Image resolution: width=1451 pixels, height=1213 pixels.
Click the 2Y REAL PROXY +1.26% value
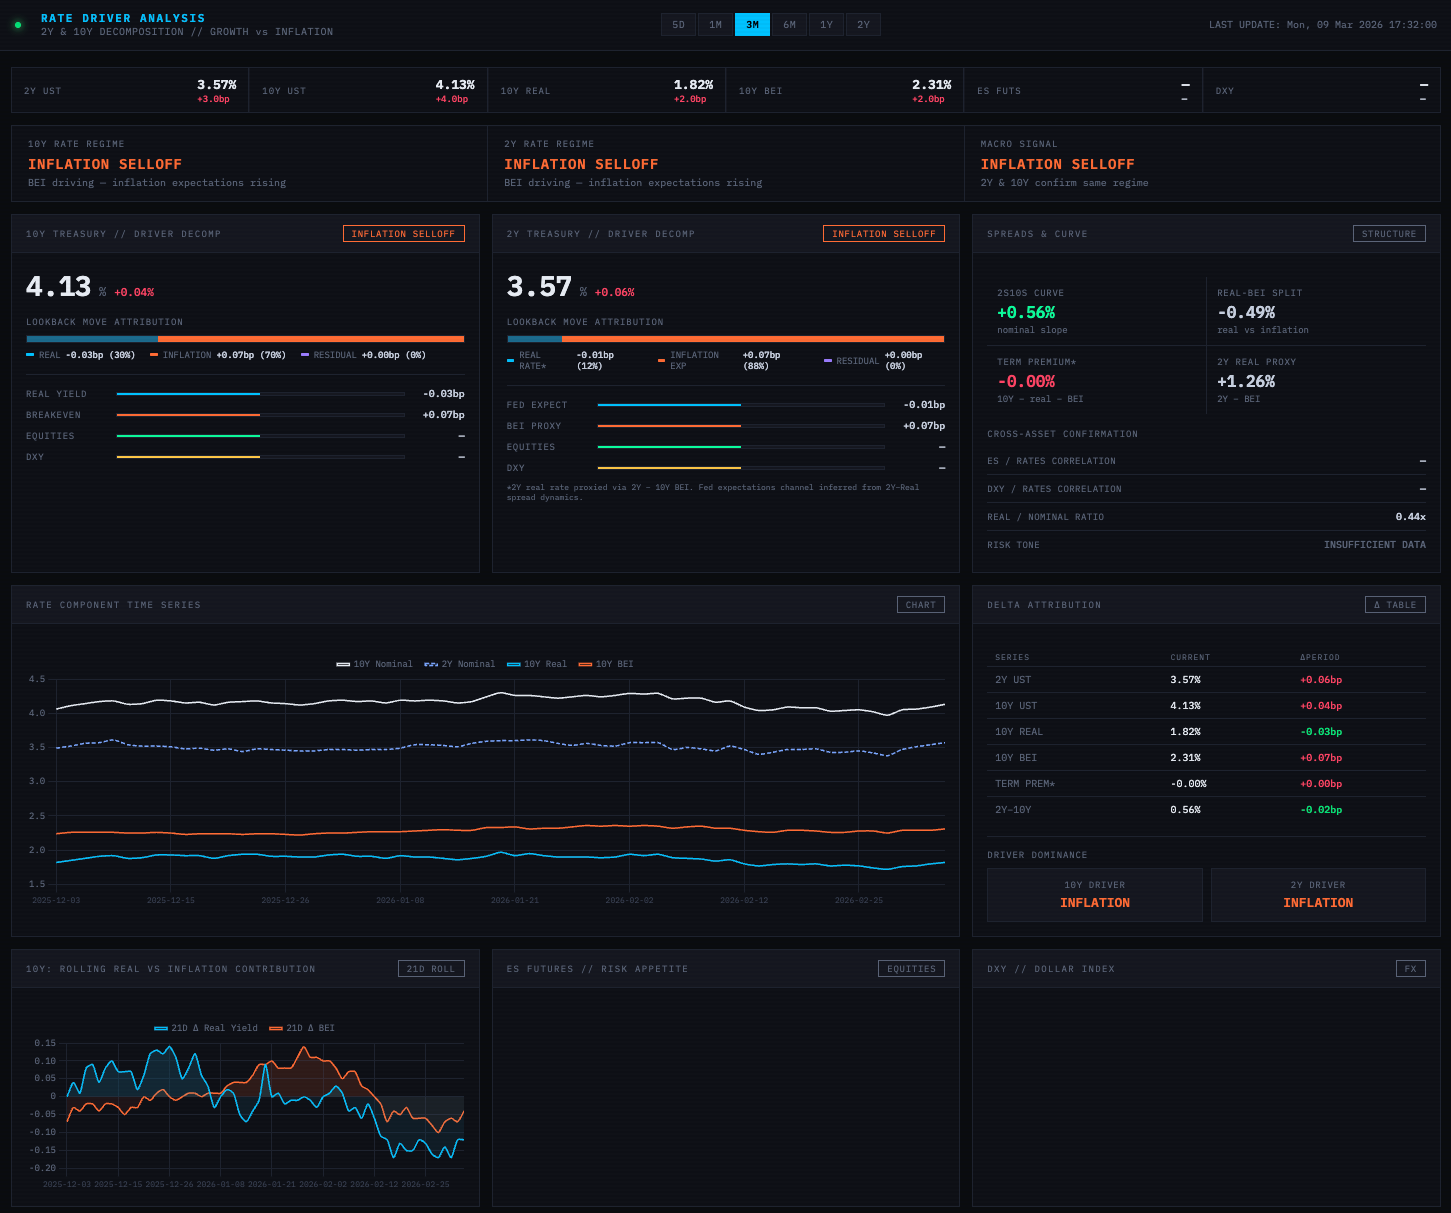tap(1246, 382)
